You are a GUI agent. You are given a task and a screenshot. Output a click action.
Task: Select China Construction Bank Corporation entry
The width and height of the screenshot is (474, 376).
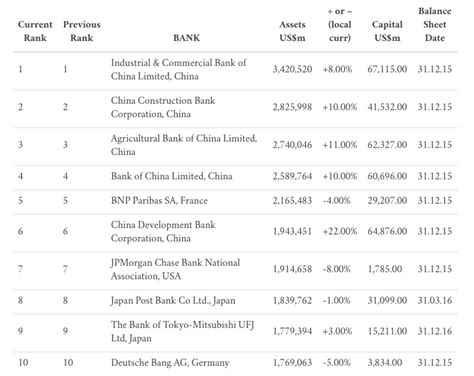163,107
